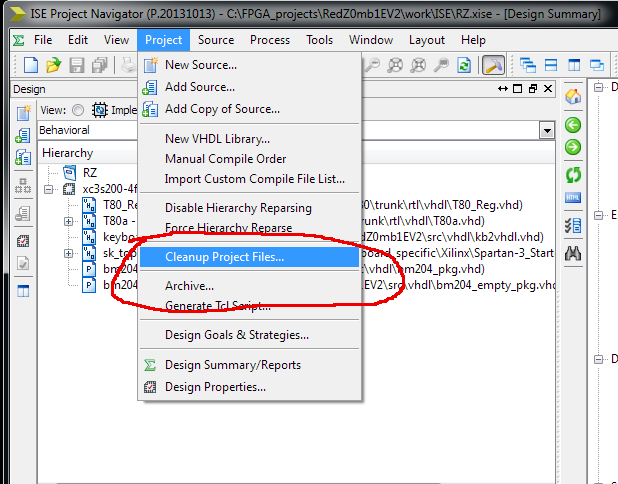The image size is (618, 484).
Task: Click the tile vertically toolbar icon
Action: pyautogui.click(x=574, y=65)
